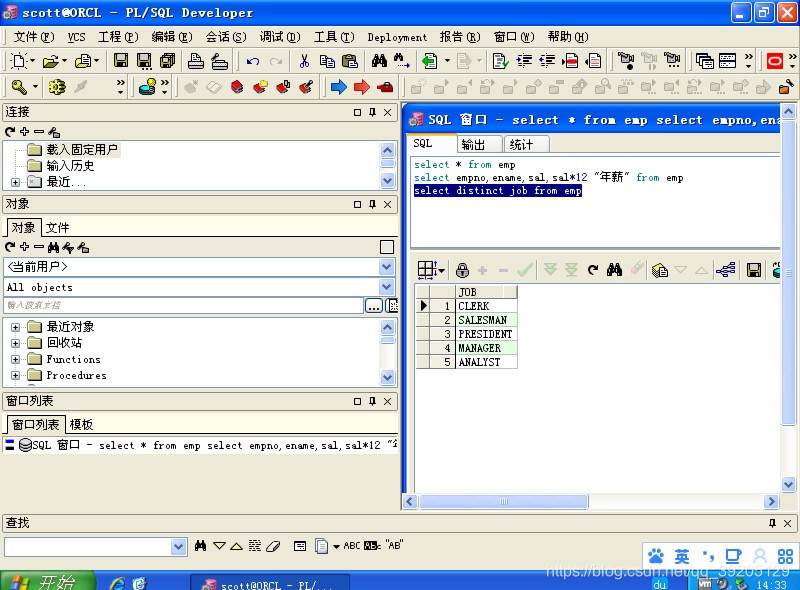Click the Print printer icon
The width and height of the screenshot is (800, 590).
[x=195, y=61]
